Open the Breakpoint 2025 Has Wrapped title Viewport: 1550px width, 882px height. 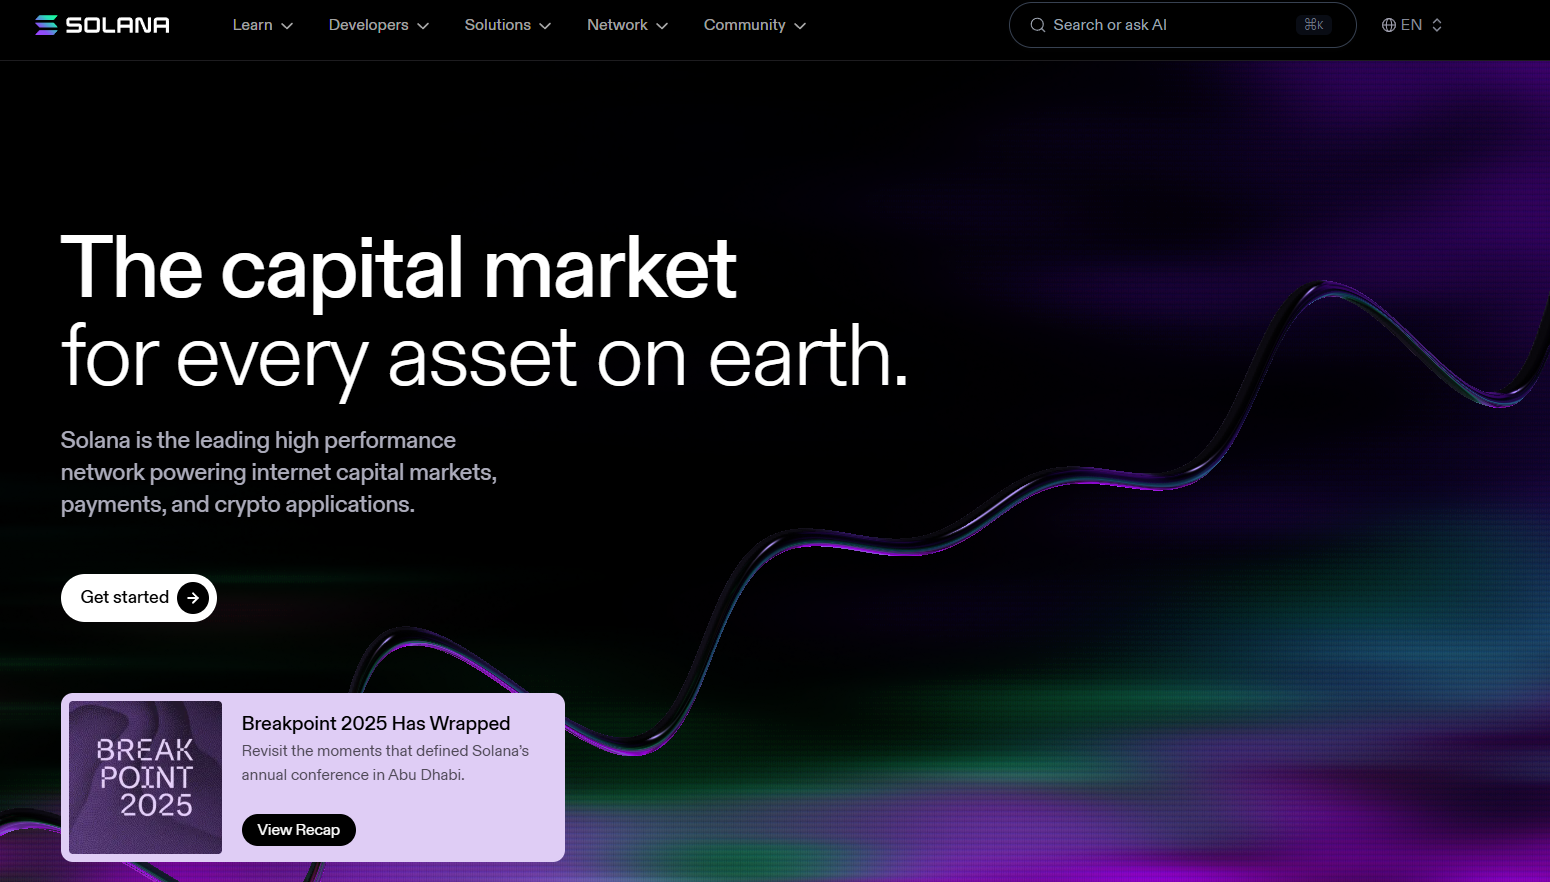(376, 723)
